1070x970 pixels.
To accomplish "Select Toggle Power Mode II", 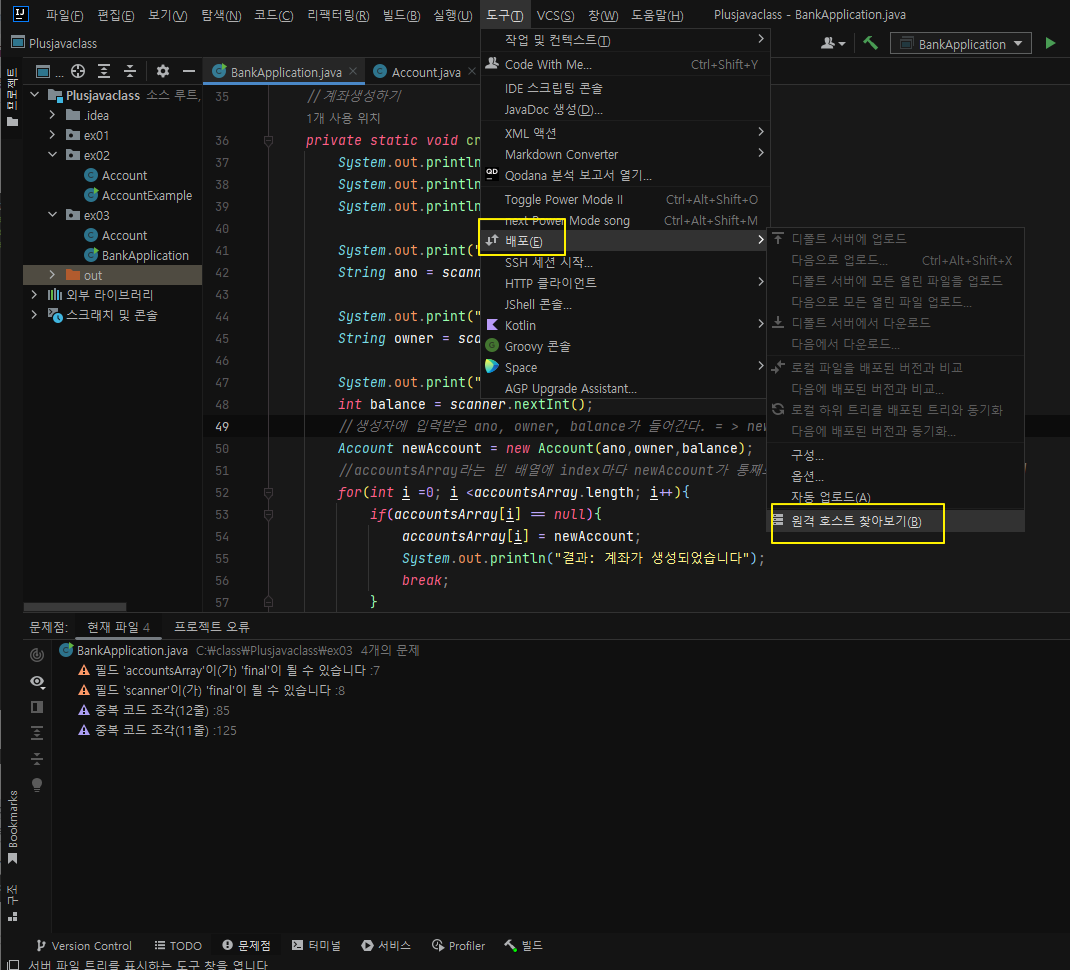I will coord(625,199).
